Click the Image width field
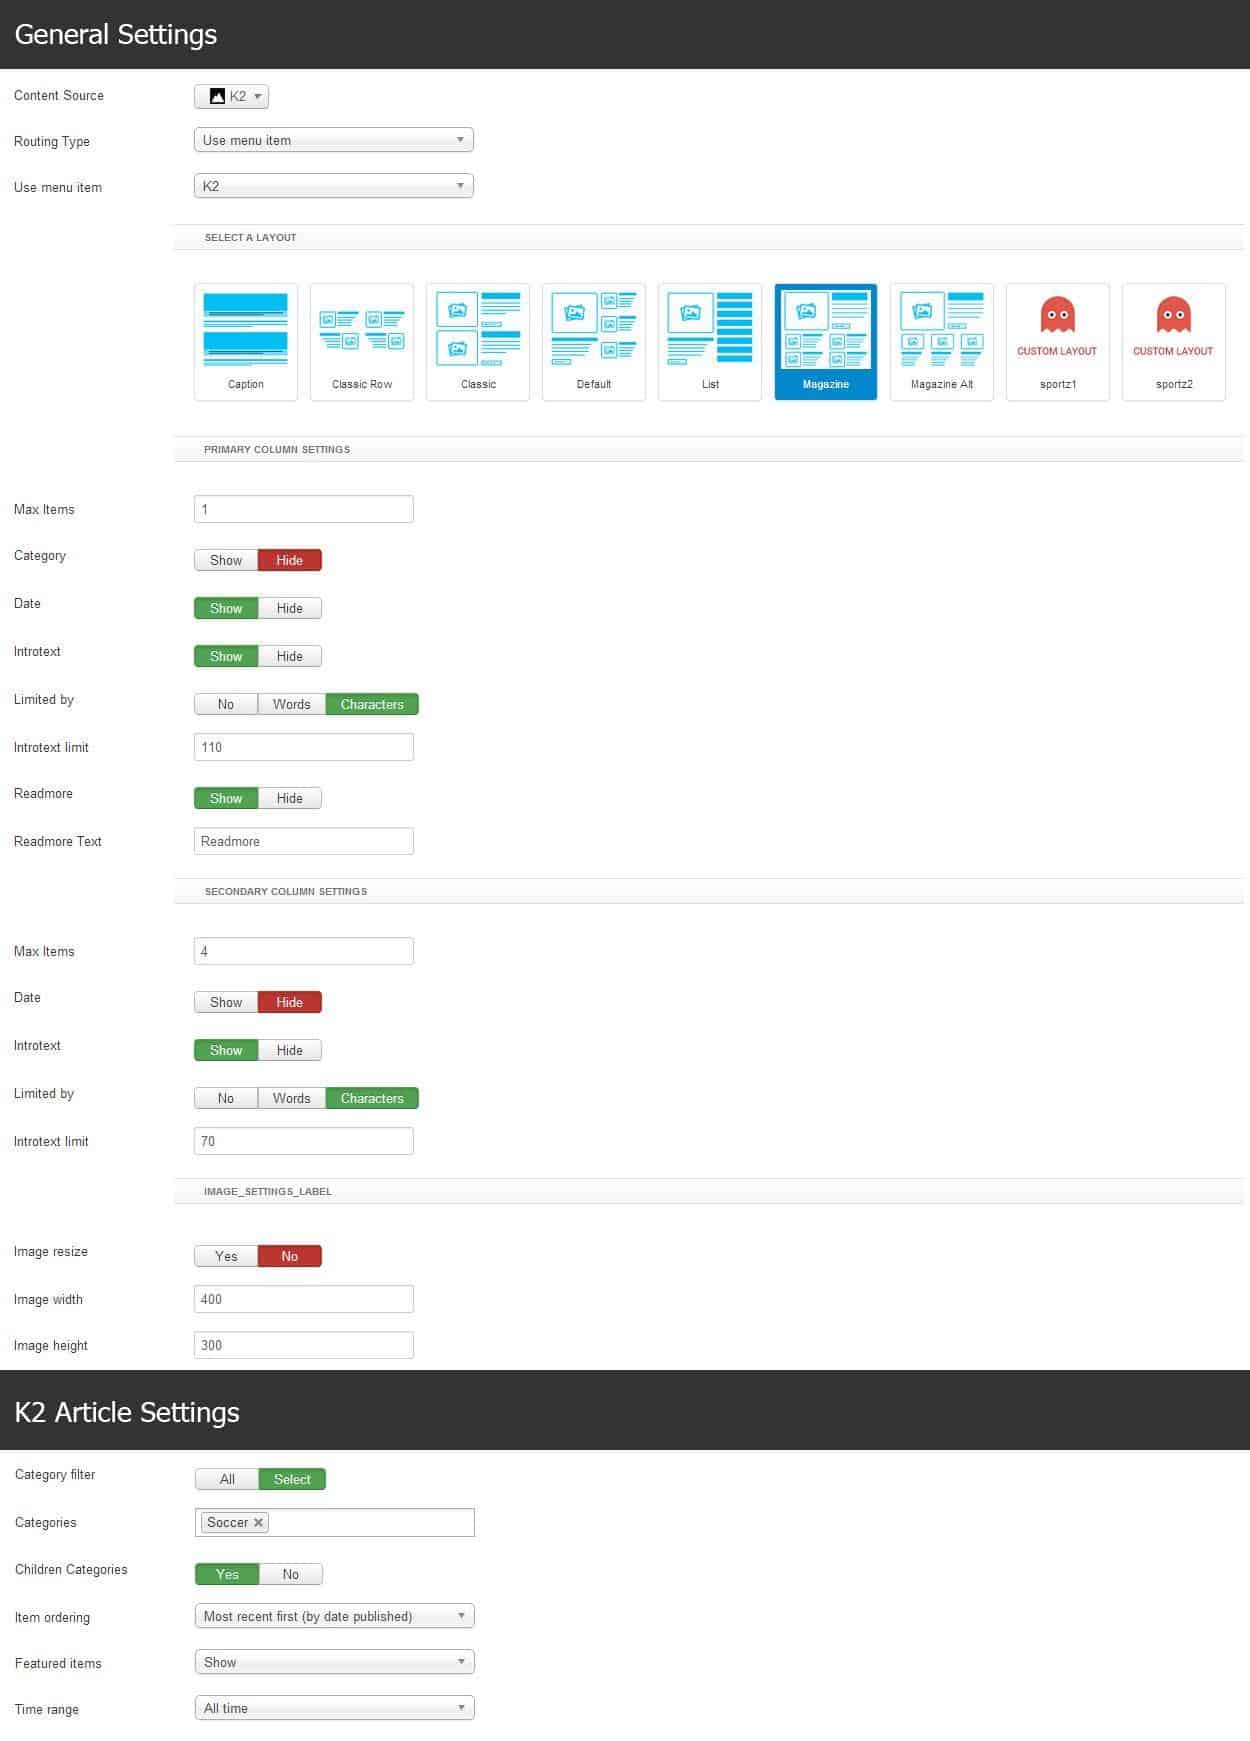This screenshot has width=1250, height=1741. pos(303,1299)
